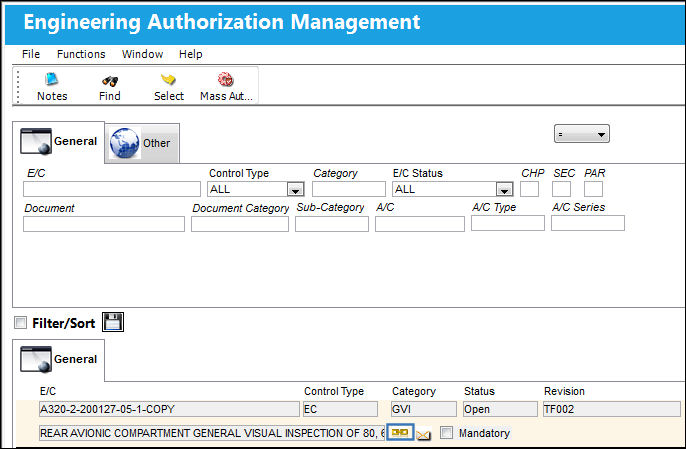Open the Control Type ALL dropdown
This screenshot has width=686, height=449.
[295, 189]
